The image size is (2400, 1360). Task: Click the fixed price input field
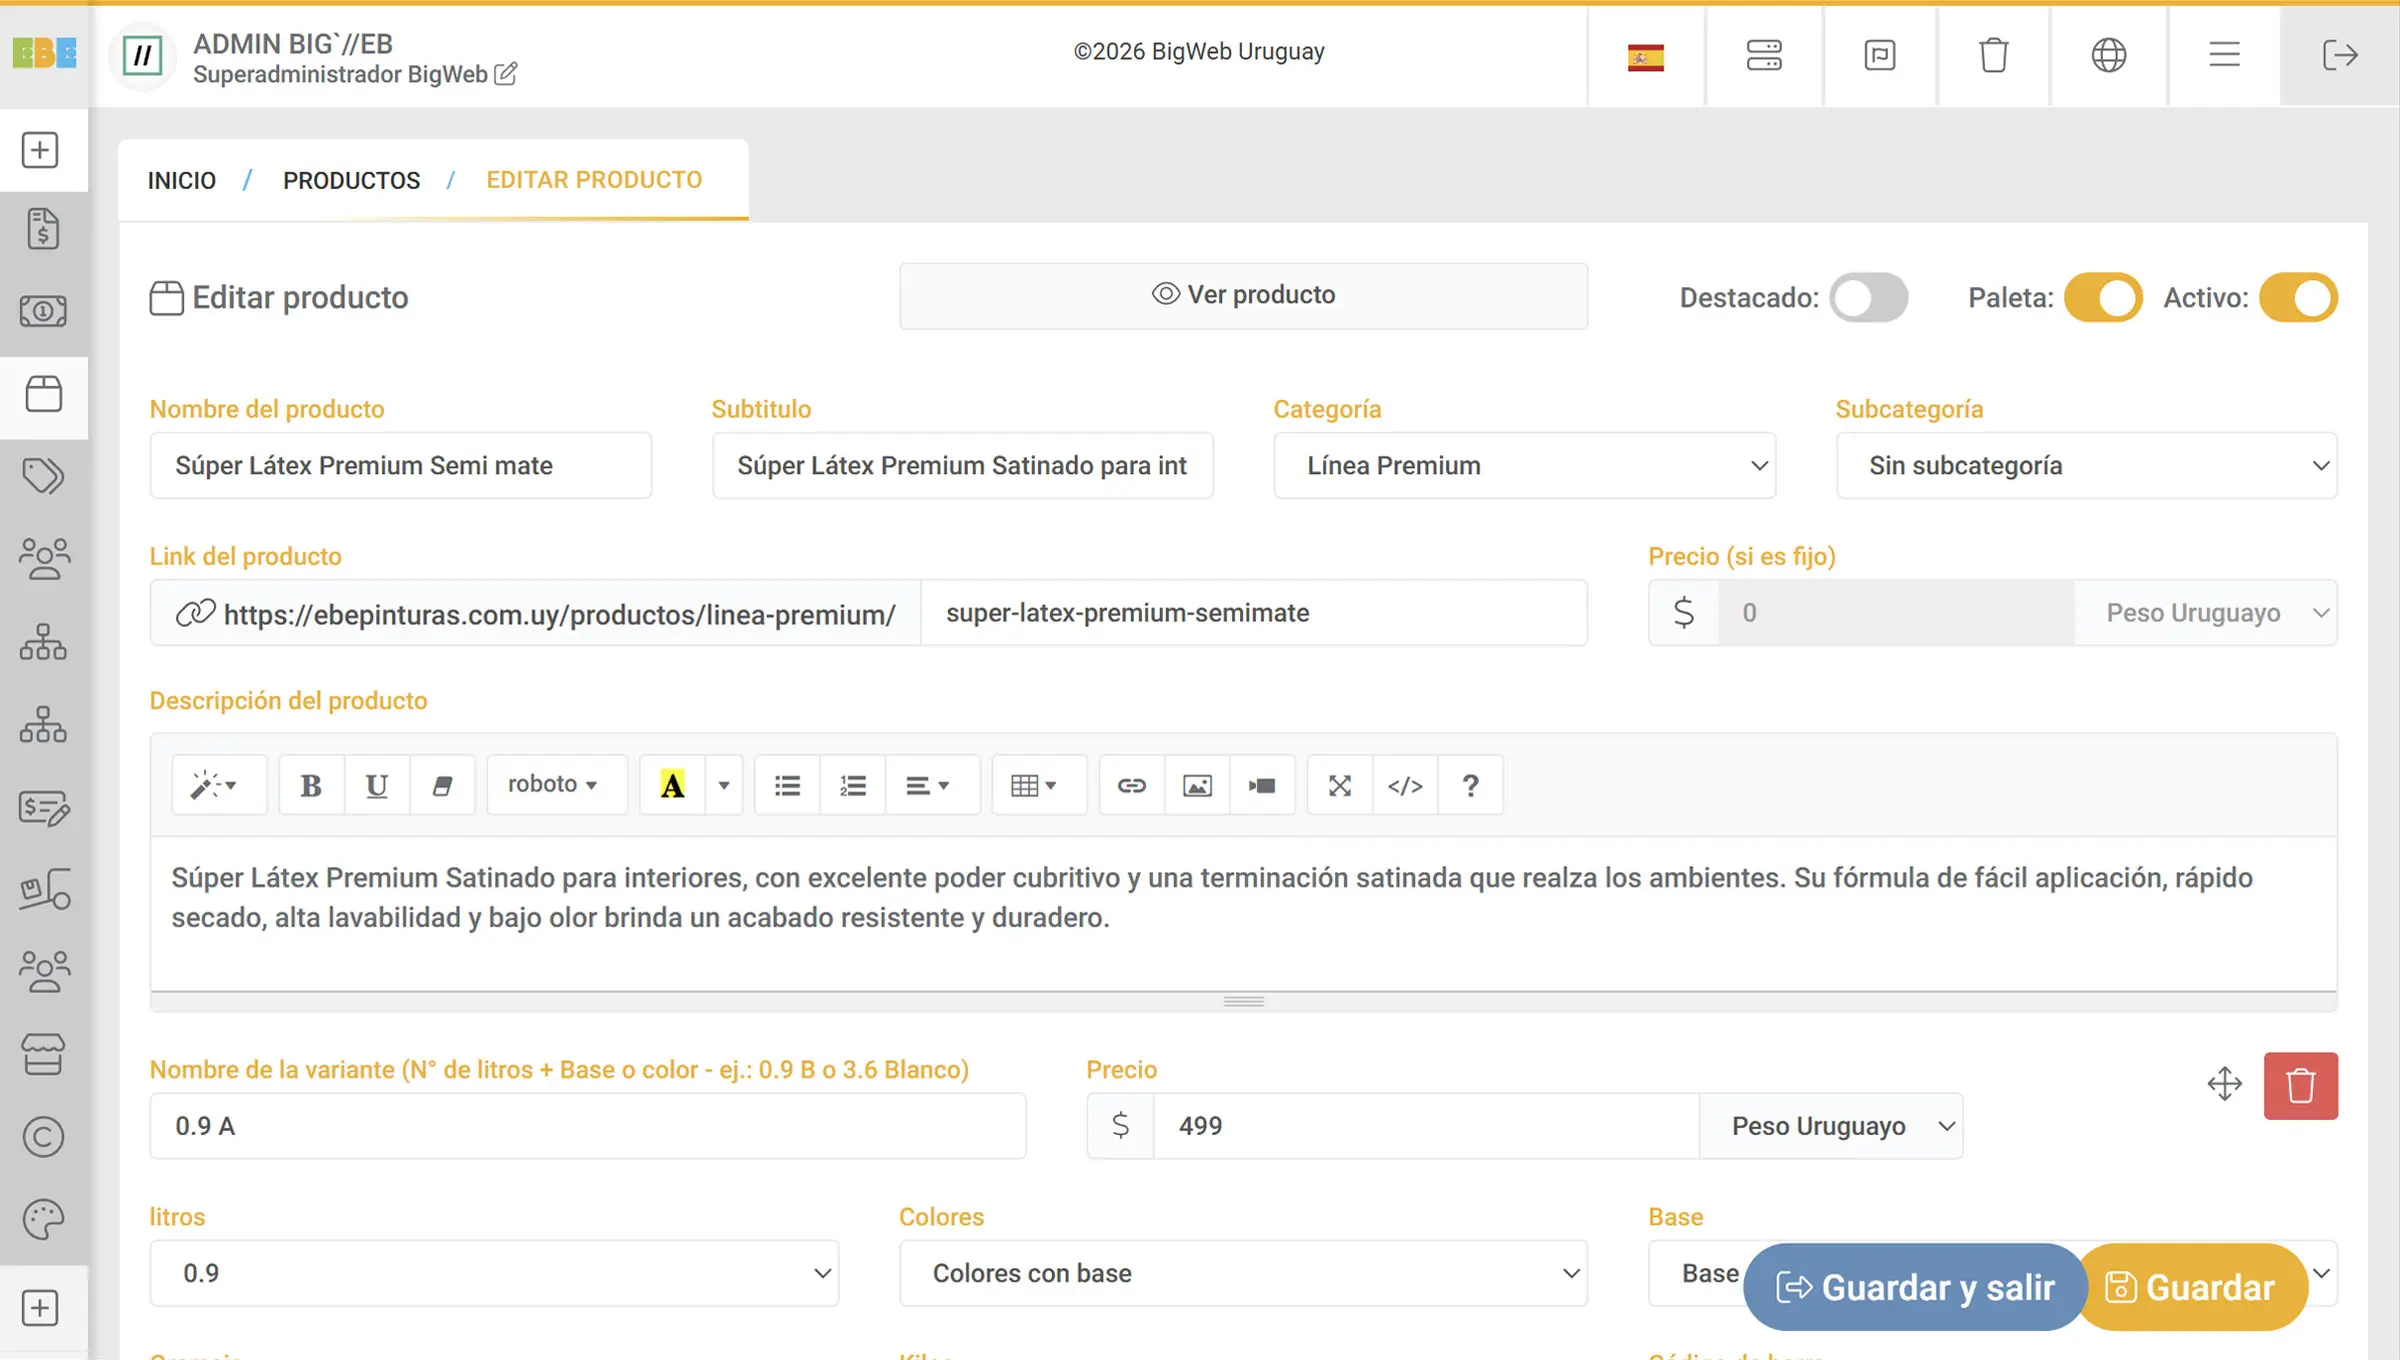(1896, 613)
